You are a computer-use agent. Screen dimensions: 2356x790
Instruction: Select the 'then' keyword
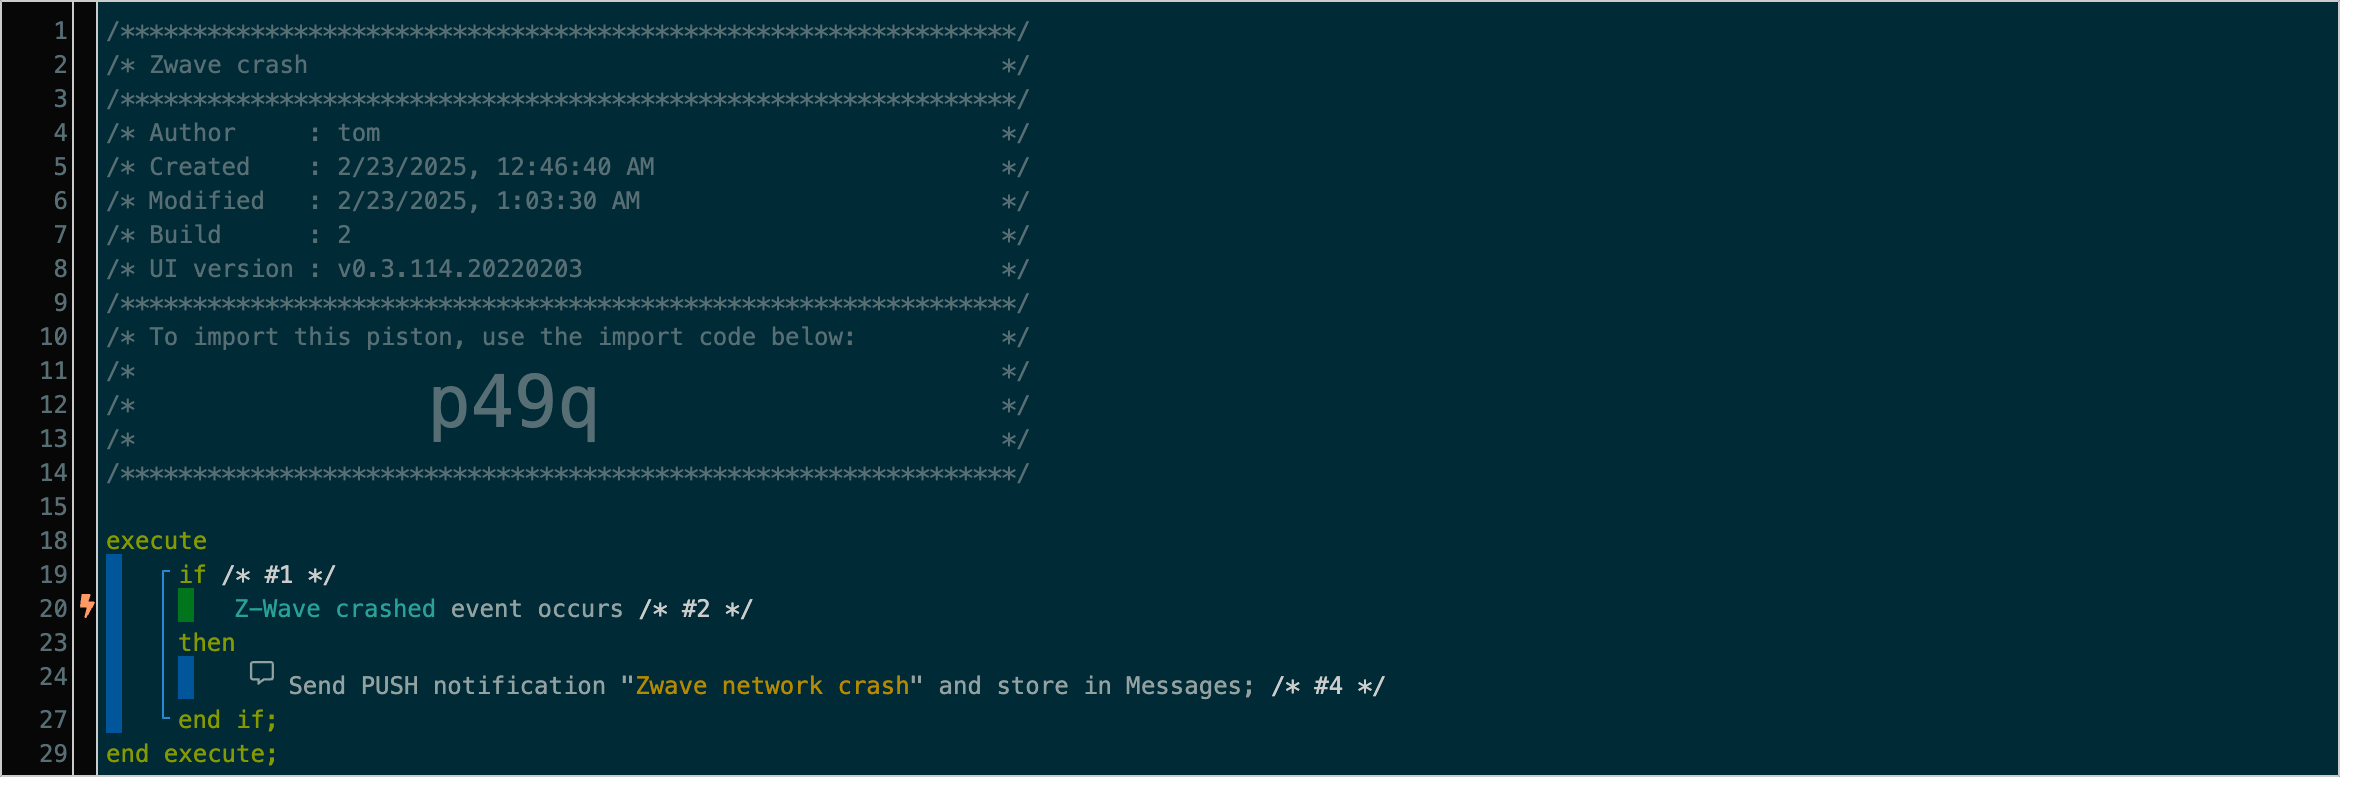tap(207, 643)
